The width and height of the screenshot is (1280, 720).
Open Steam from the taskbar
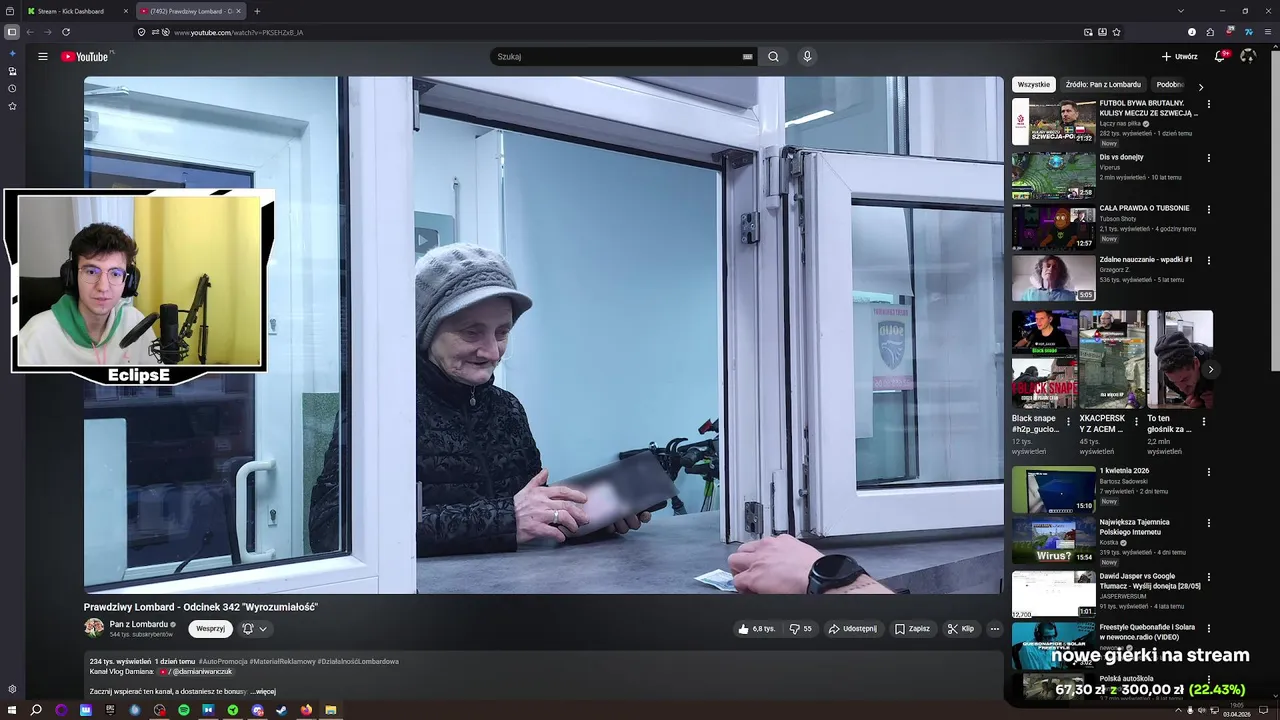click(282, 710)
